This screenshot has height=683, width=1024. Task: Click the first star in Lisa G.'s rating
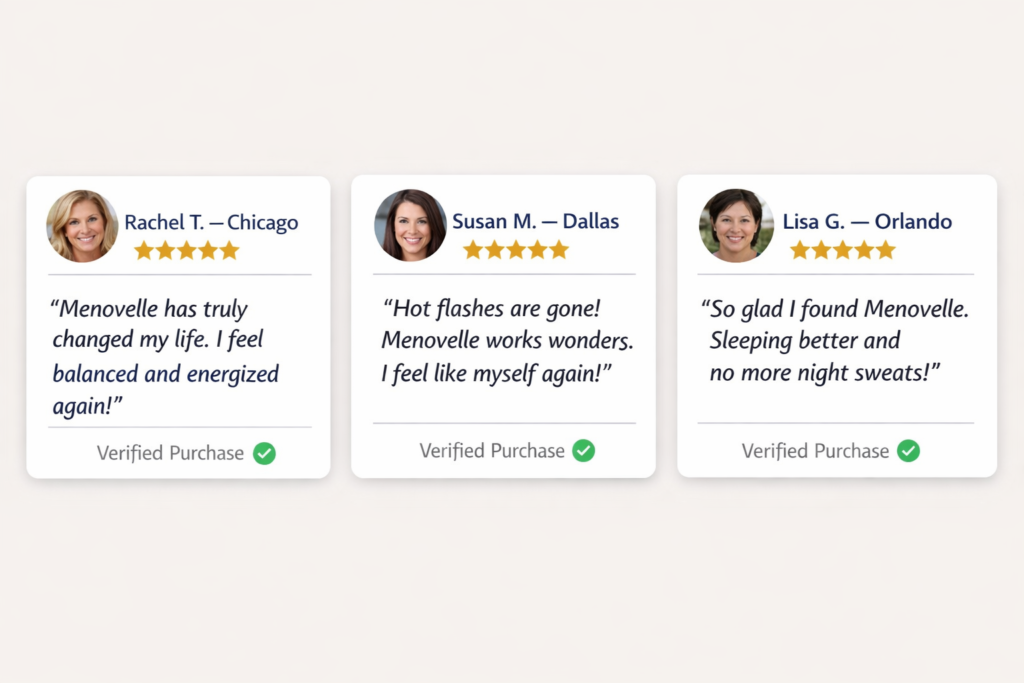click(800, 249)
